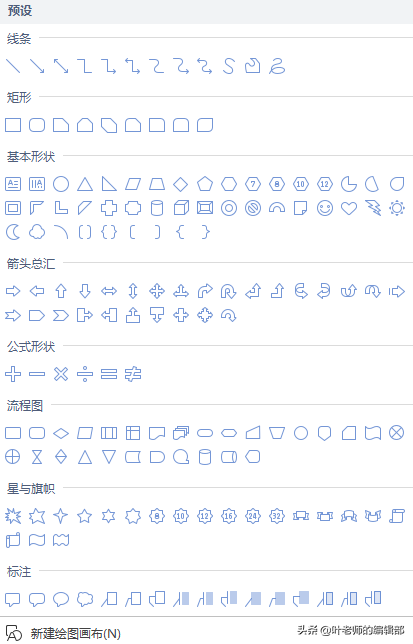The height and width of the screenshot is (644, 413).
Task: Select the four-way arrow shape
Action: point(157,292)
